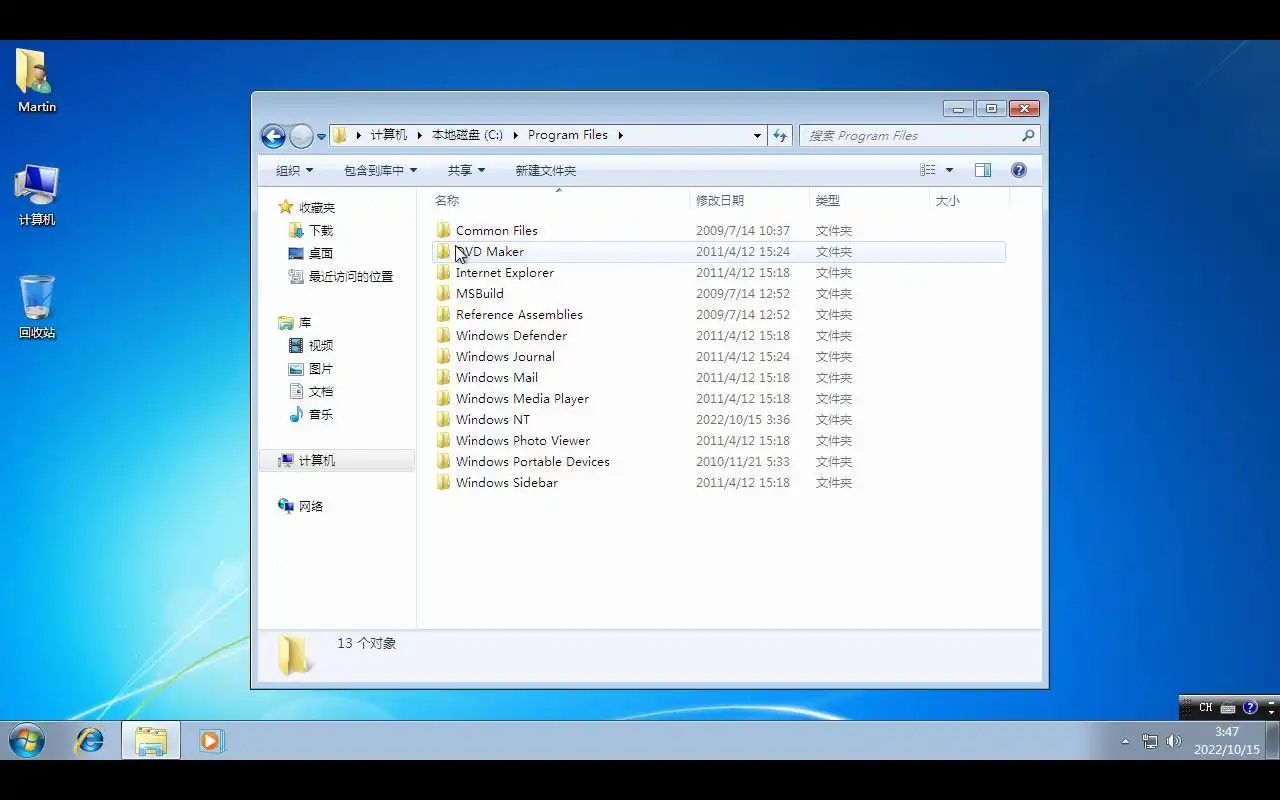
Task: Click the blue help question mark icon
Action: [1019, 171]
